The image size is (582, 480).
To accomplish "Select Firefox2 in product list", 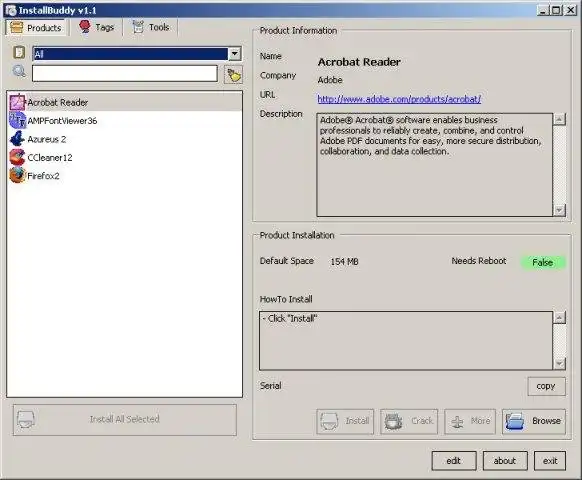I will [x=125, y=176].
